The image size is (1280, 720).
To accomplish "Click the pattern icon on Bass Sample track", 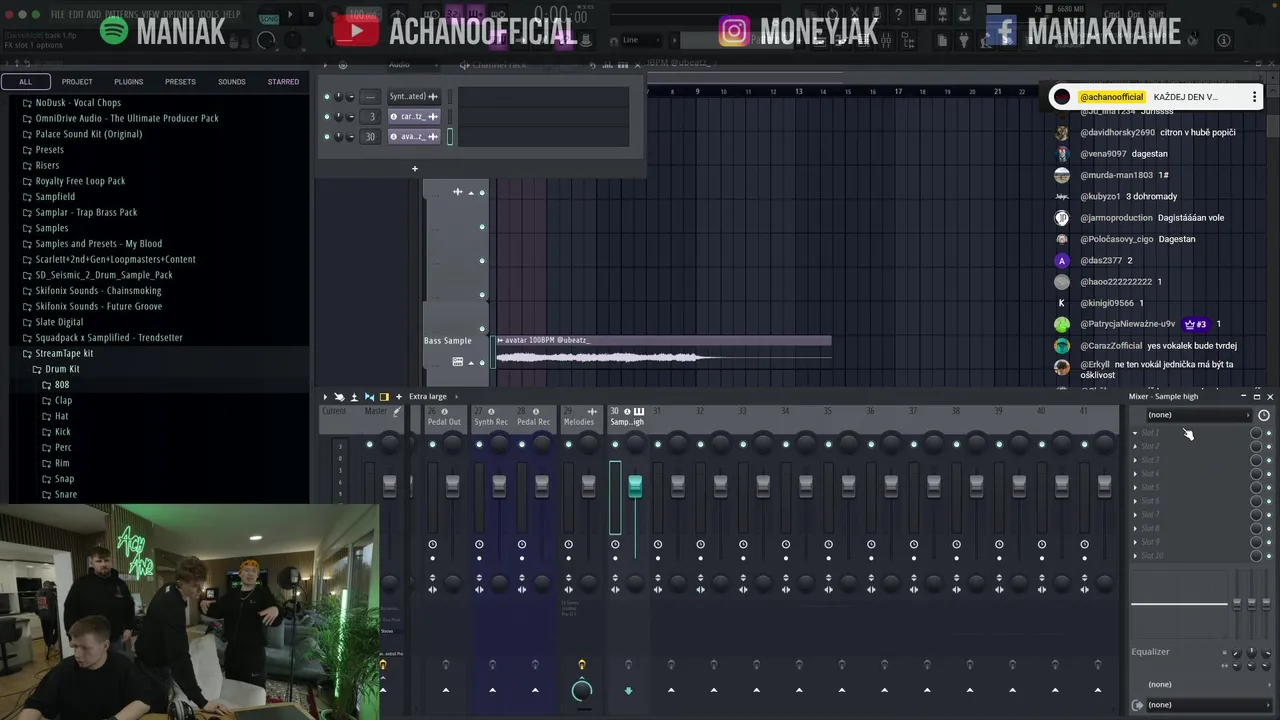I will 457,362.
